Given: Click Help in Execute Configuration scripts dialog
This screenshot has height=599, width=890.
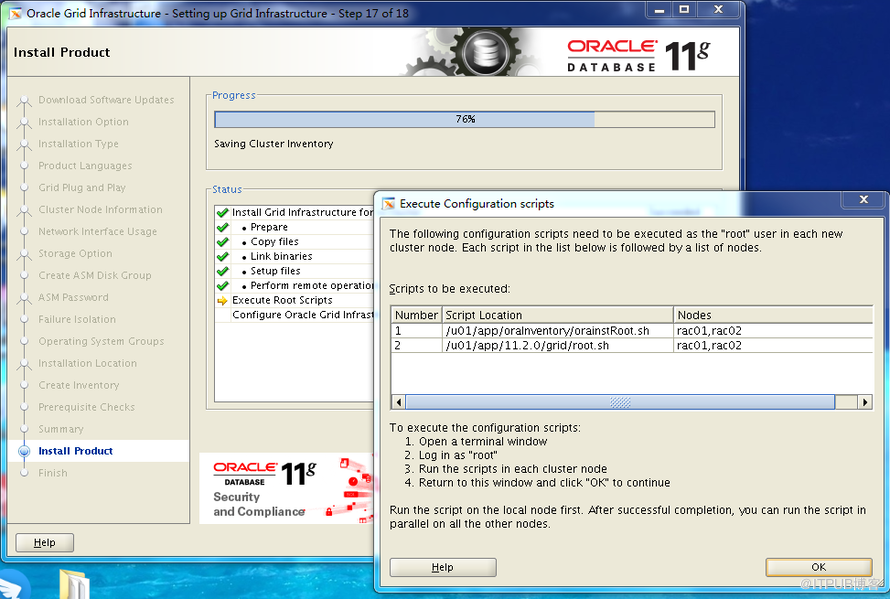Looking at the screenshot, I should coord(443,567).
